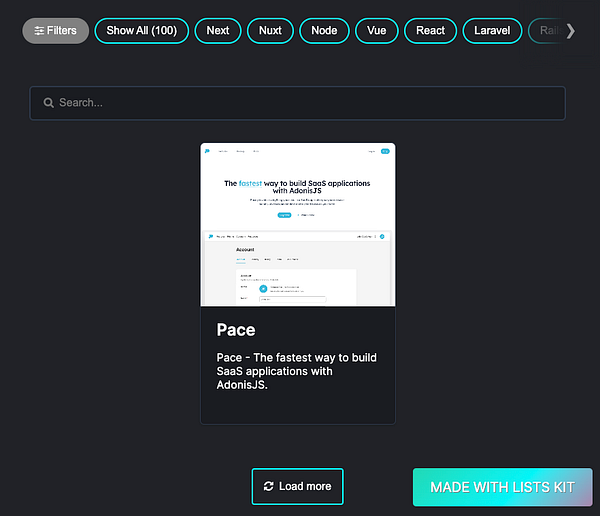The width and height of the screenshot is (600, 516).
Task: Click the right chevron to show more tags
Action: point(571,31)
